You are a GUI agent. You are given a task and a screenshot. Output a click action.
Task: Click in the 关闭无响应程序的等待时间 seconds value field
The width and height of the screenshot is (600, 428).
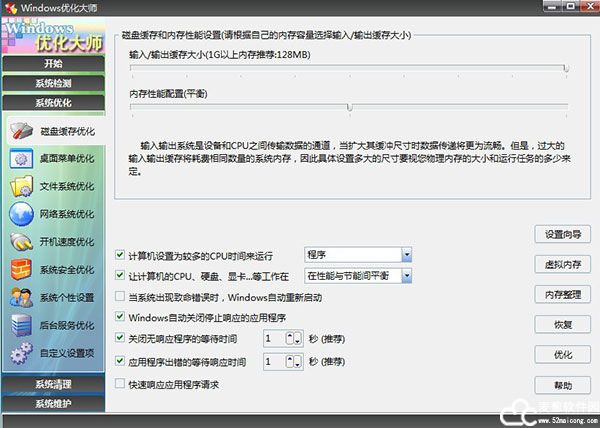tap(274, 338)
